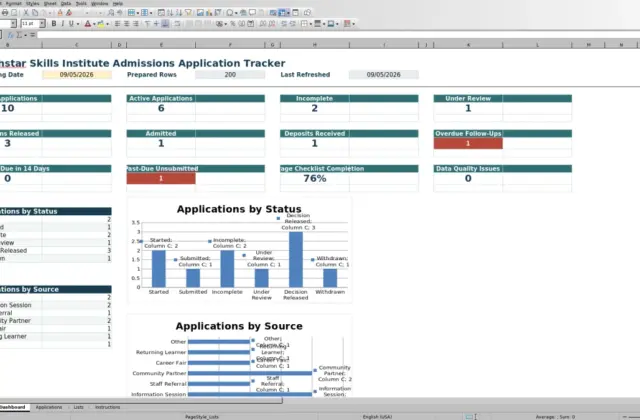This screenshot has width=640, height=420.
Task: Open the Data menu
Action: pos(66,3)
